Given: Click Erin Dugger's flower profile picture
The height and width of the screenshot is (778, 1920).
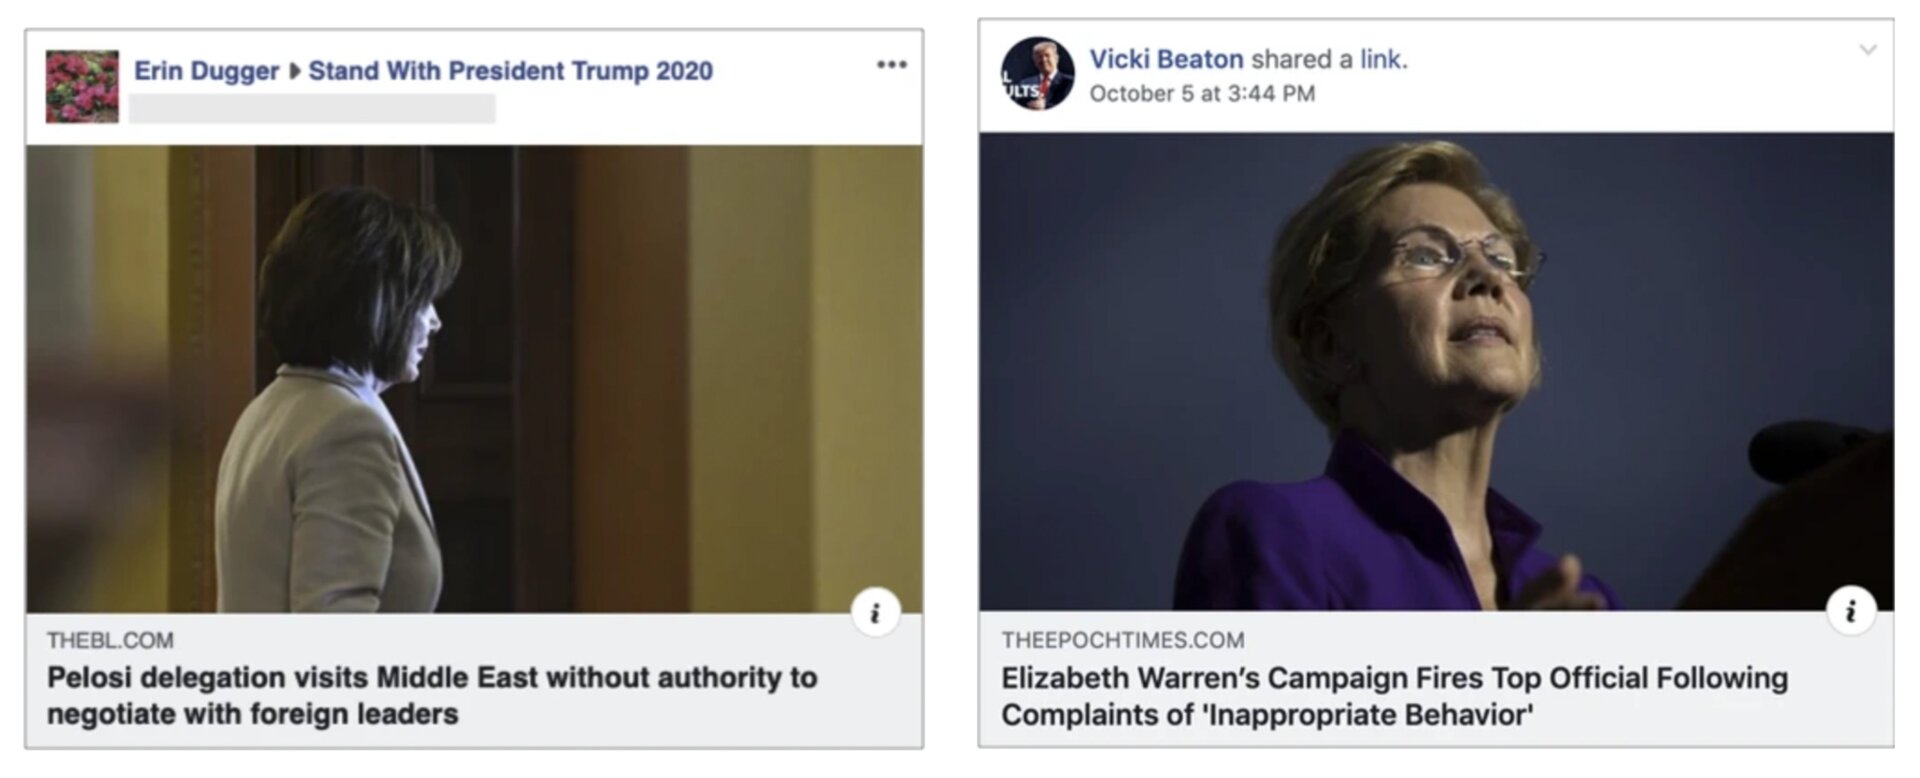Looking at the screenshot, I should 82,86.
